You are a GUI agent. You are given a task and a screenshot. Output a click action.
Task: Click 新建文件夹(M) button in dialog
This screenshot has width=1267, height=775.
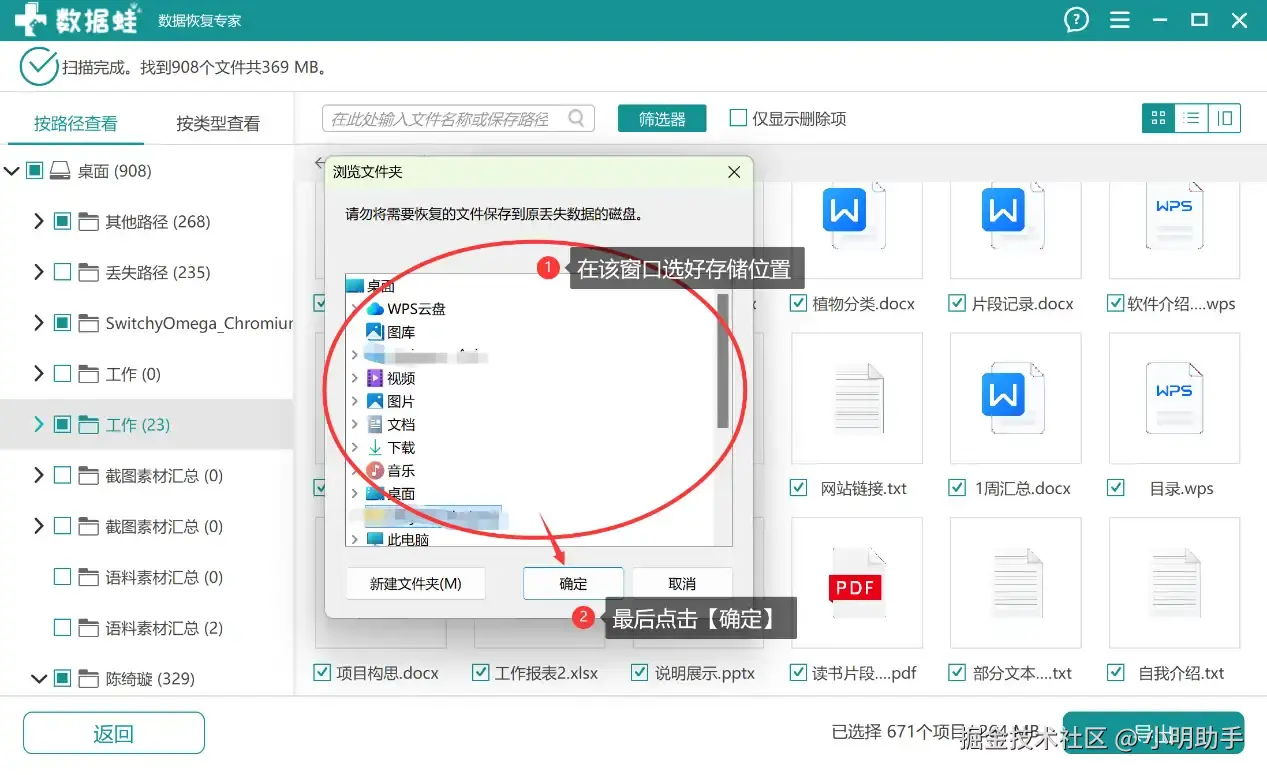pos(416,583)
